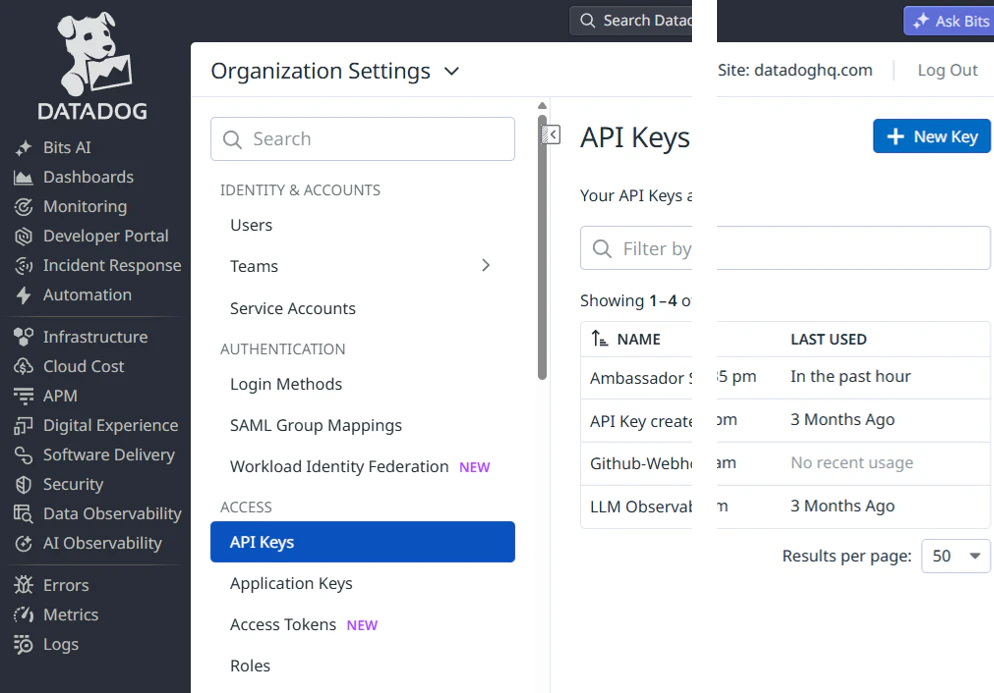The width and height of the screenshot is (994, 693).
Task: Focus the settings Search input field
Action: [x=363, y=139]
